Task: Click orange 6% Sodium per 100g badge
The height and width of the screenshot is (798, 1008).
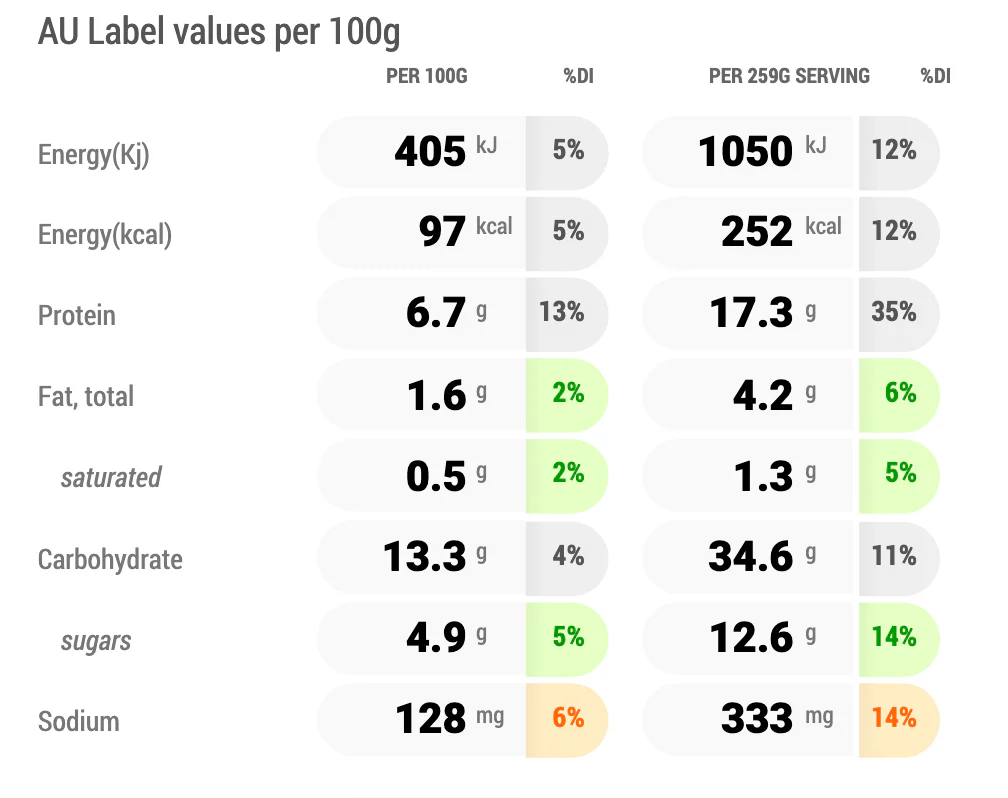Action: click(566, 720)
